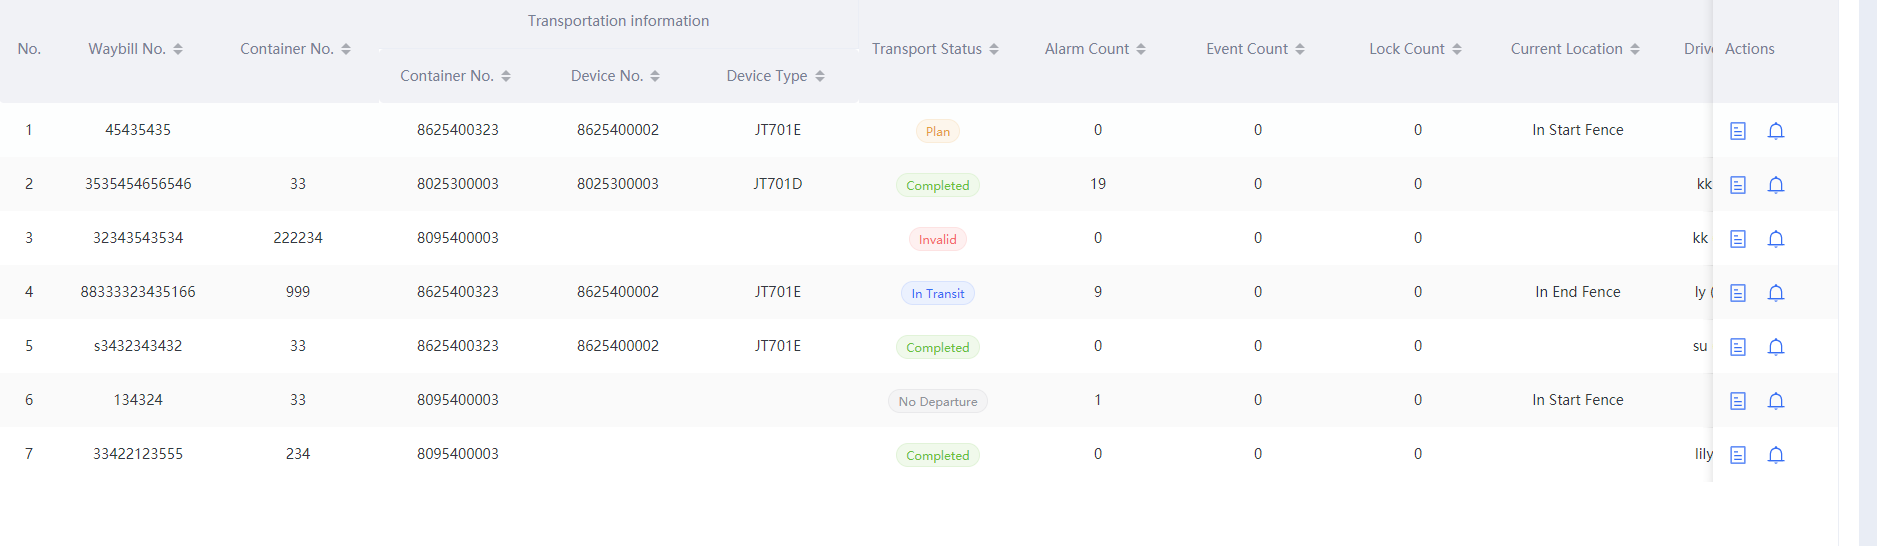Sort by Transport Status column

[994, 49]
